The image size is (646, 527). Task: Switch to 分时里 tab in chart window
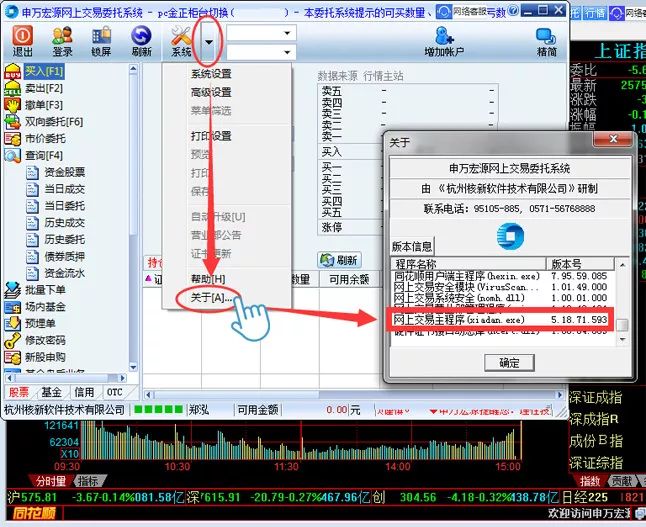[x=51, y=481]
